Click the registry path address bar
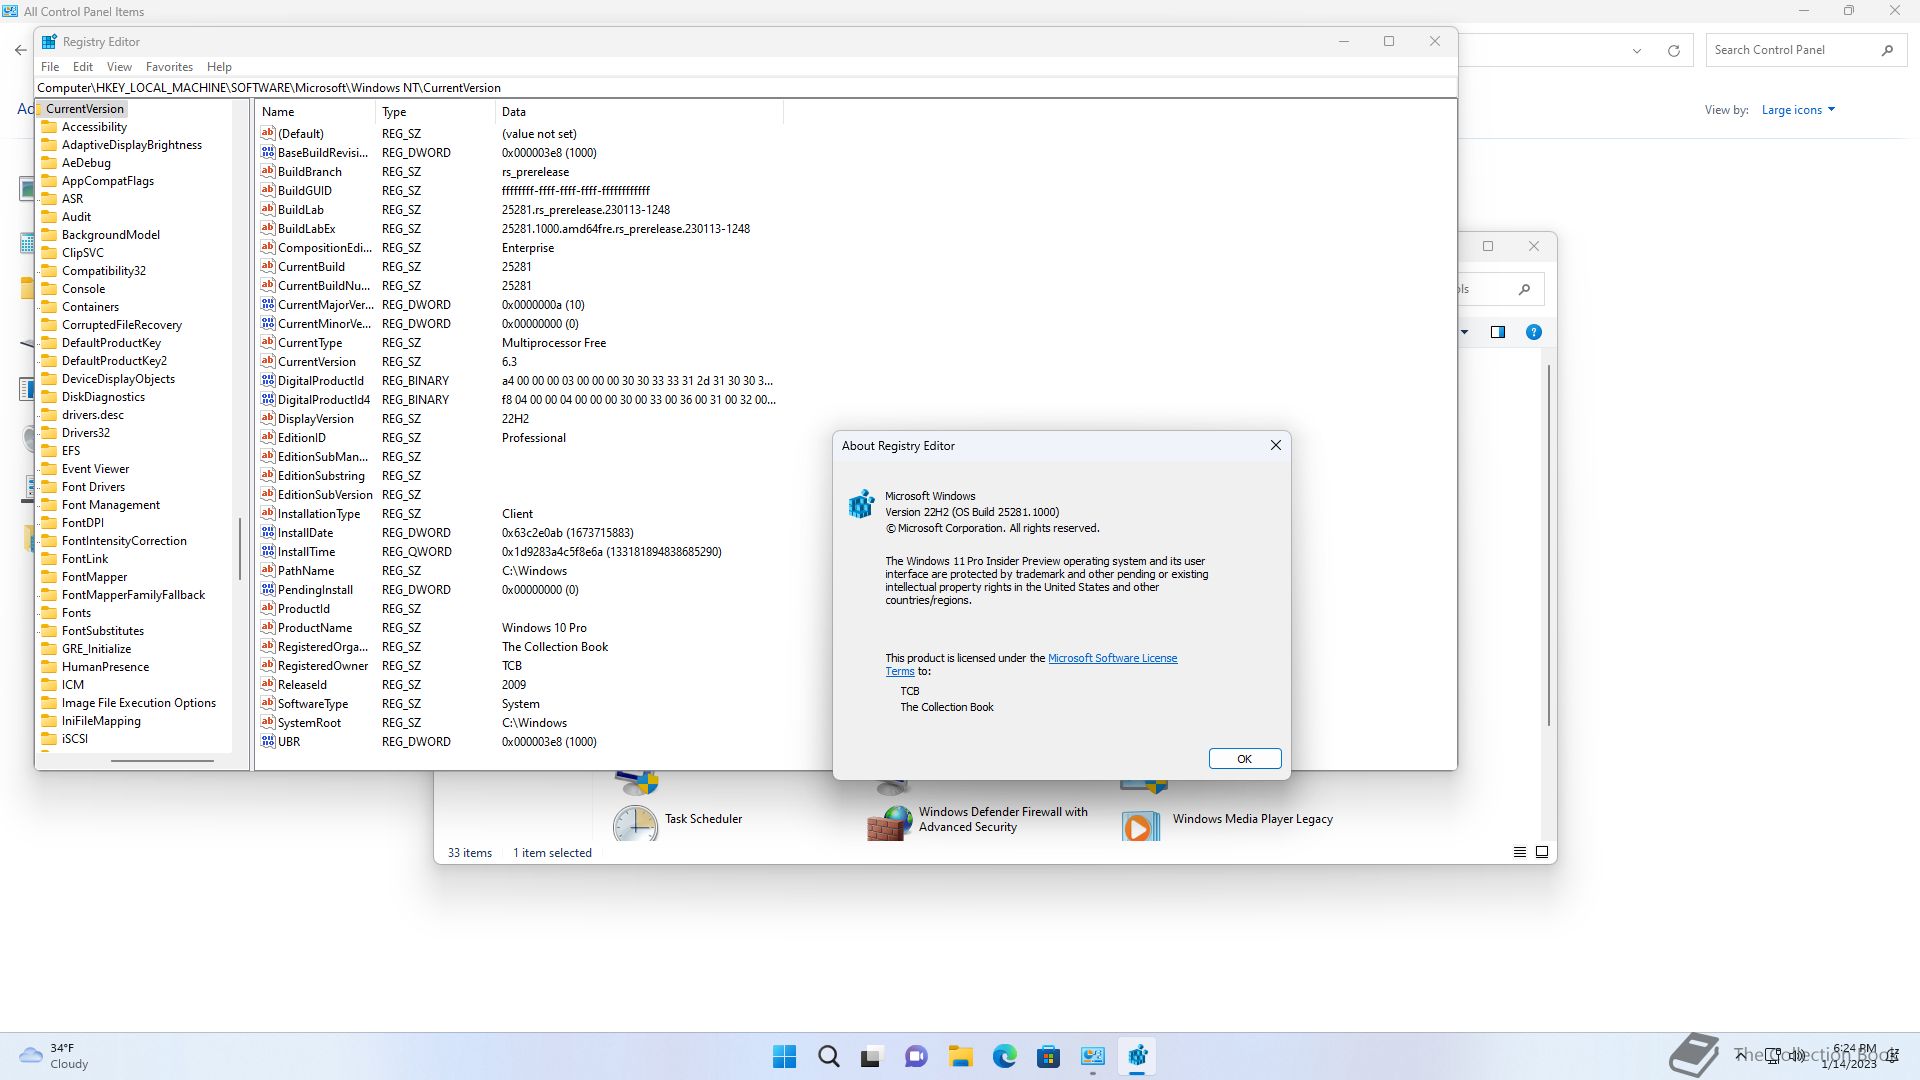Screen dimensions: 1920x1080 745,88
